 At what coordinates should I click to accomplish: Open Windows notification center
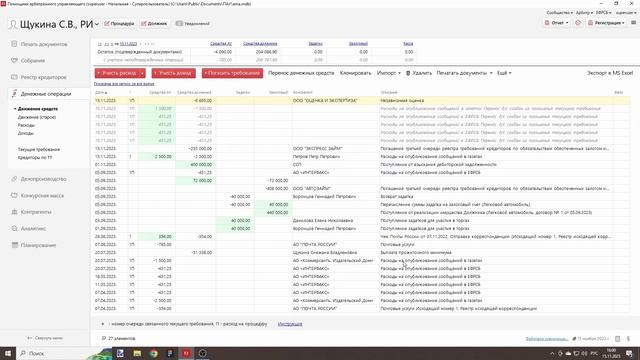629,353
